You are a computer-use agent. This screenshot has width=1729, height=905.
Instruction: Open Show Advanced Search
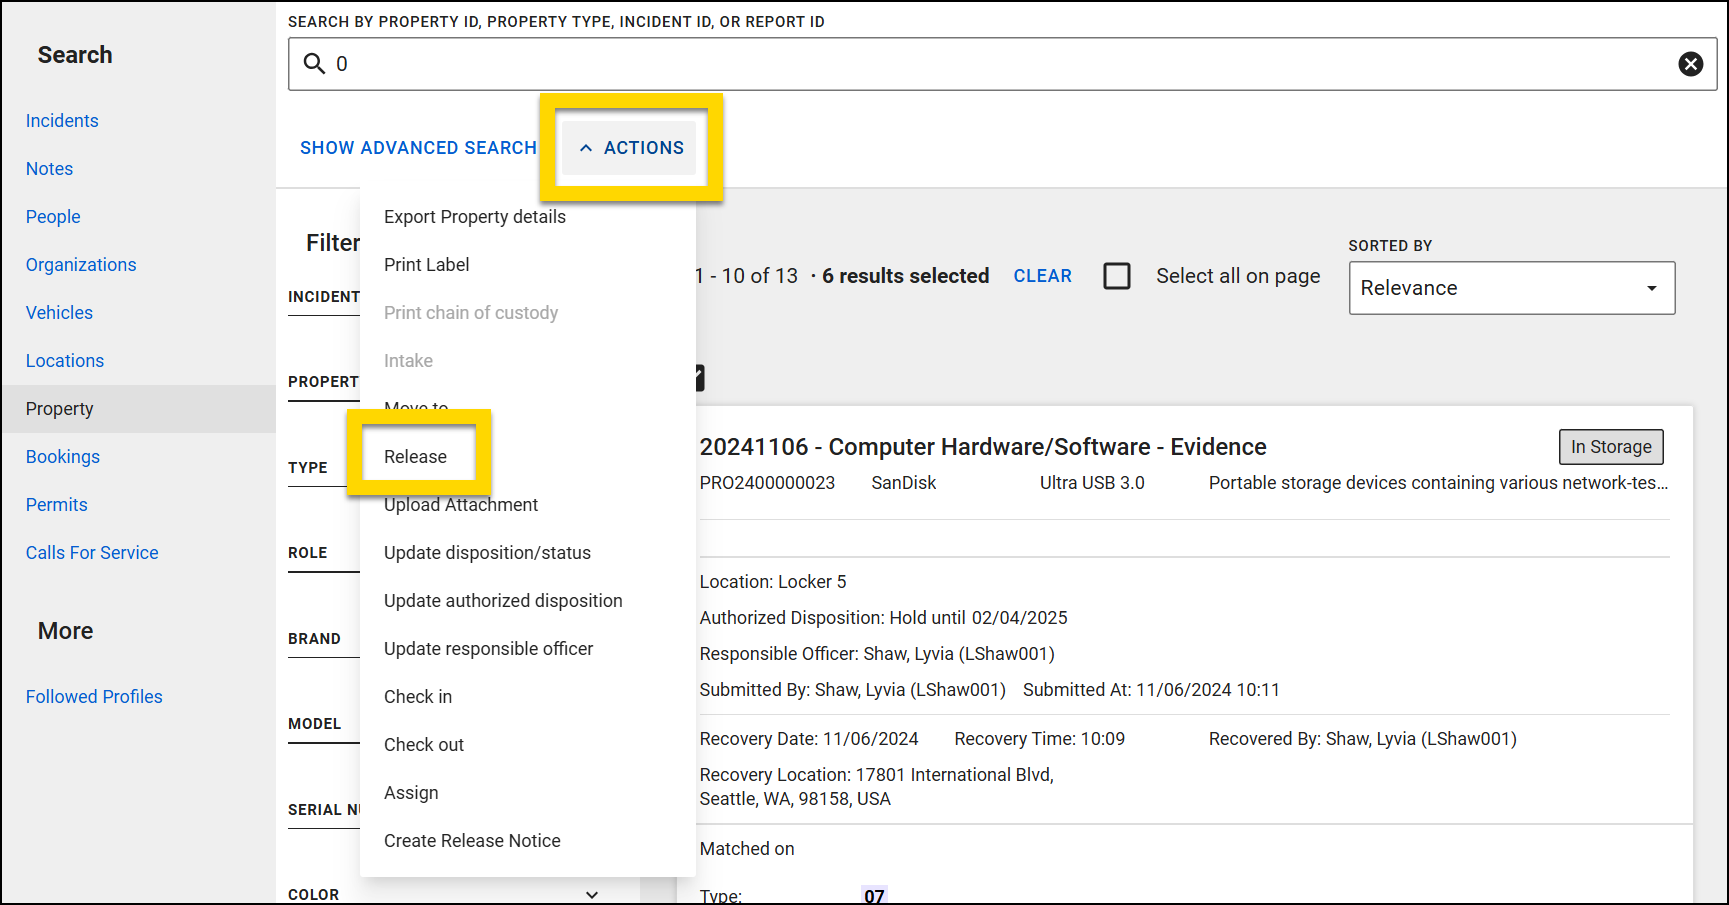(418, 147)
